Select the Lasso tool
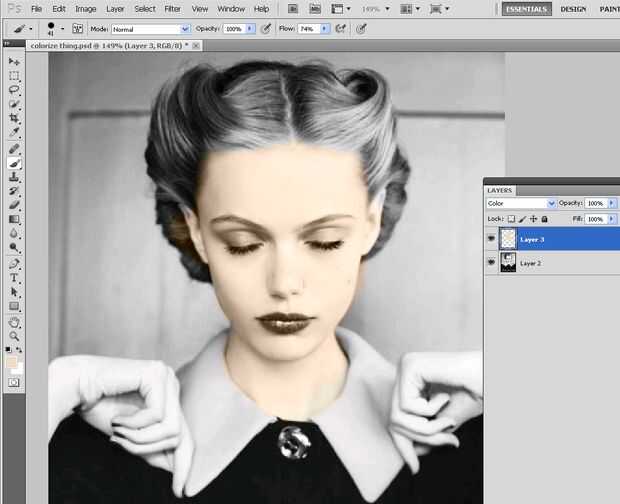Screen dimensions: 620x504 (15, 90)
